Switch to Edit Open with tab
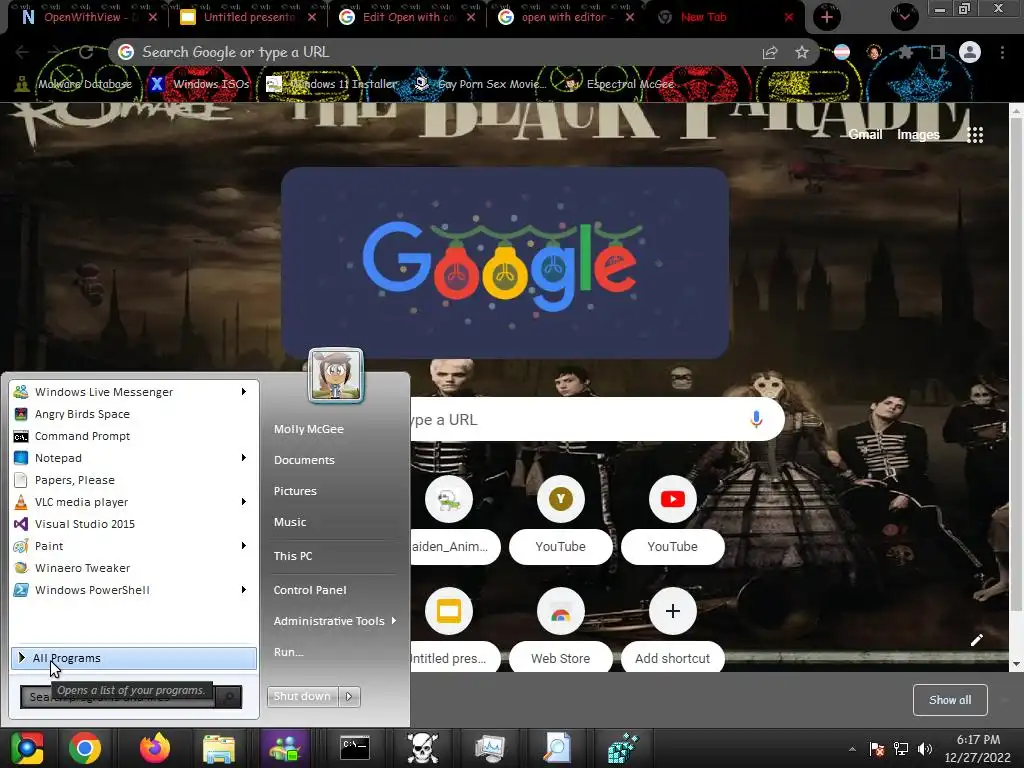Image resolution: width=1024 pixels, height=768 pixels. (408, 17)
